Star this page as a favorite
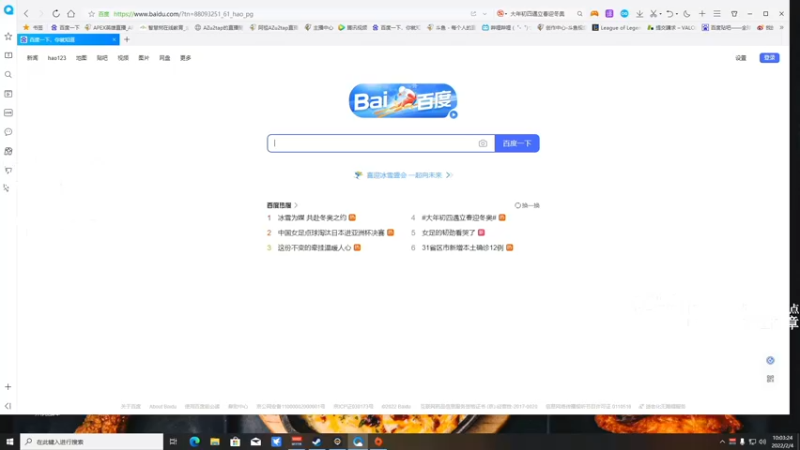The image size is (800, 450). pyautogui.click(x=91, y=14)
